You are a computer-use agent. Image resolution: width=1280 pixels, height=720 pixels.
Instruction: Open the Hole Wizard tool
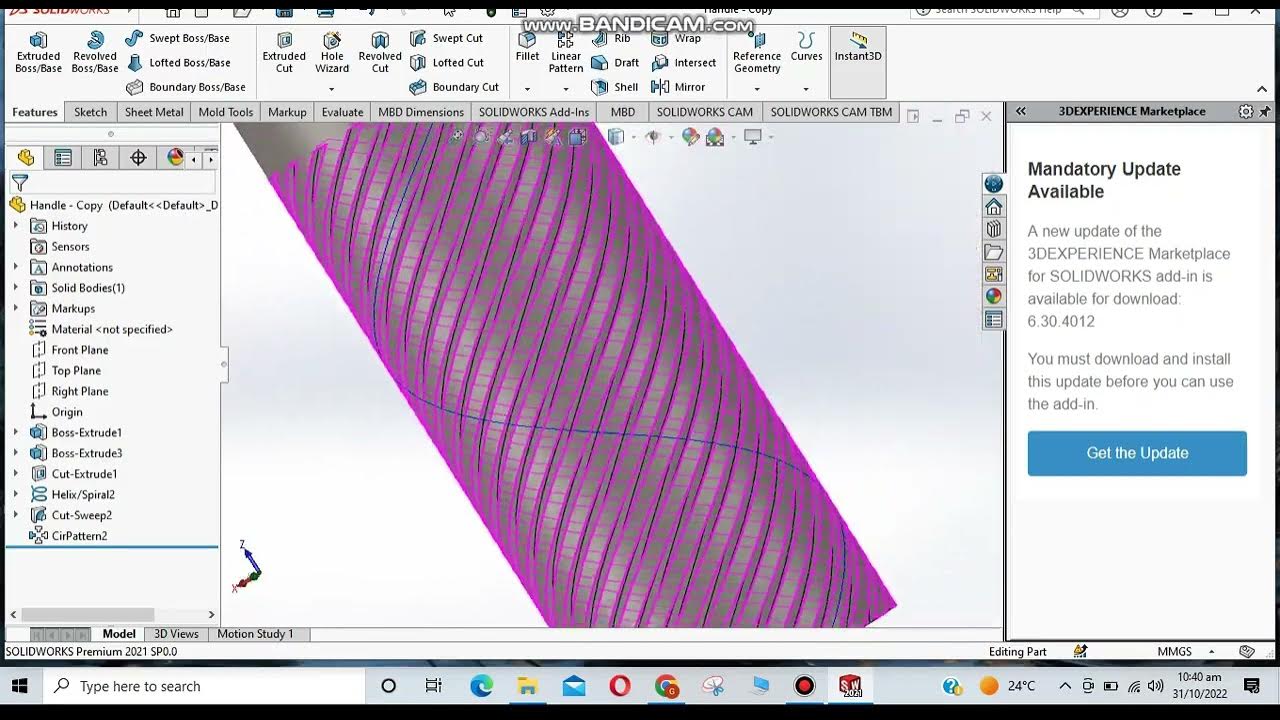click(332, 52)
